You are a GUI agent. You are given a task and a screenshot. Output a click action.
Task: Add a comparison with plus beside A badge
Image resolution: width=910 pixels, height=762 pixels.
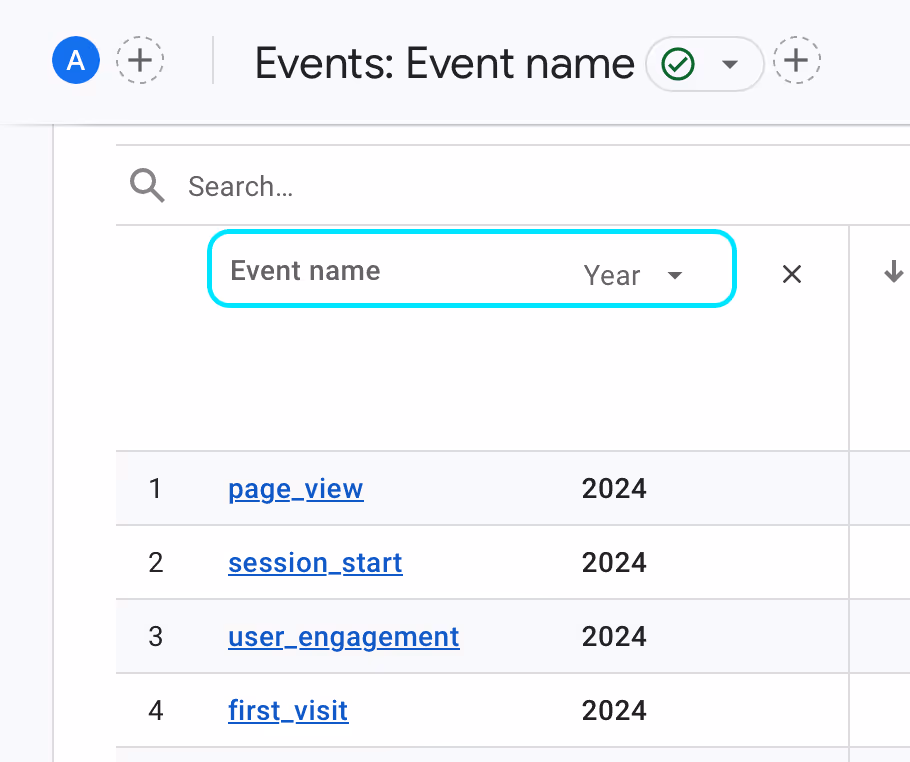coord(140,62)
